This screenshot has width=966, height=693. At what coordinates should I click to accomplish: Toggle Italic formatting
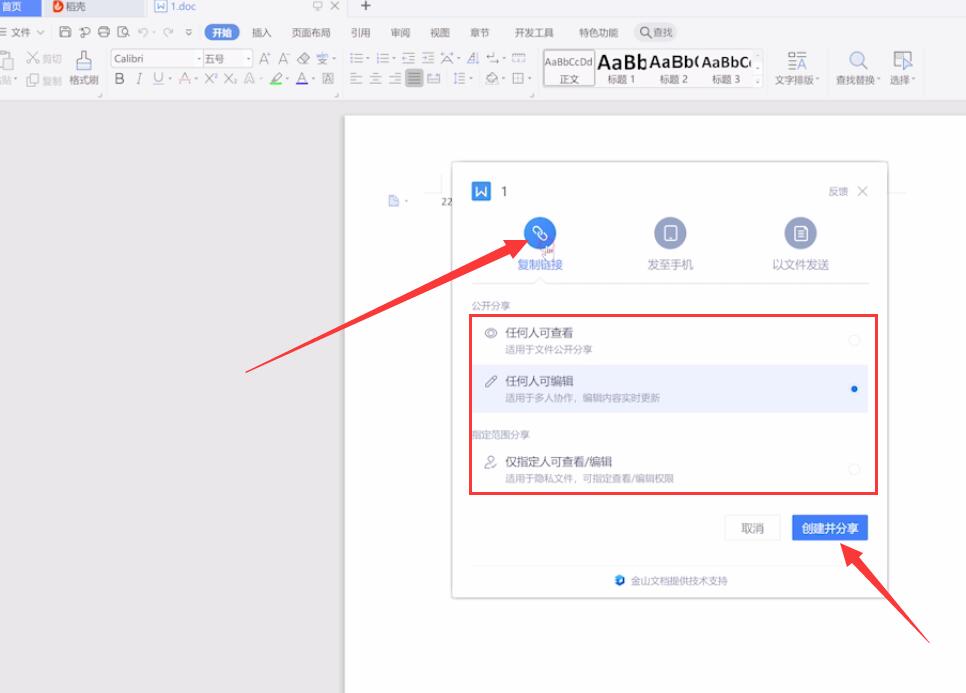point(139,79)
